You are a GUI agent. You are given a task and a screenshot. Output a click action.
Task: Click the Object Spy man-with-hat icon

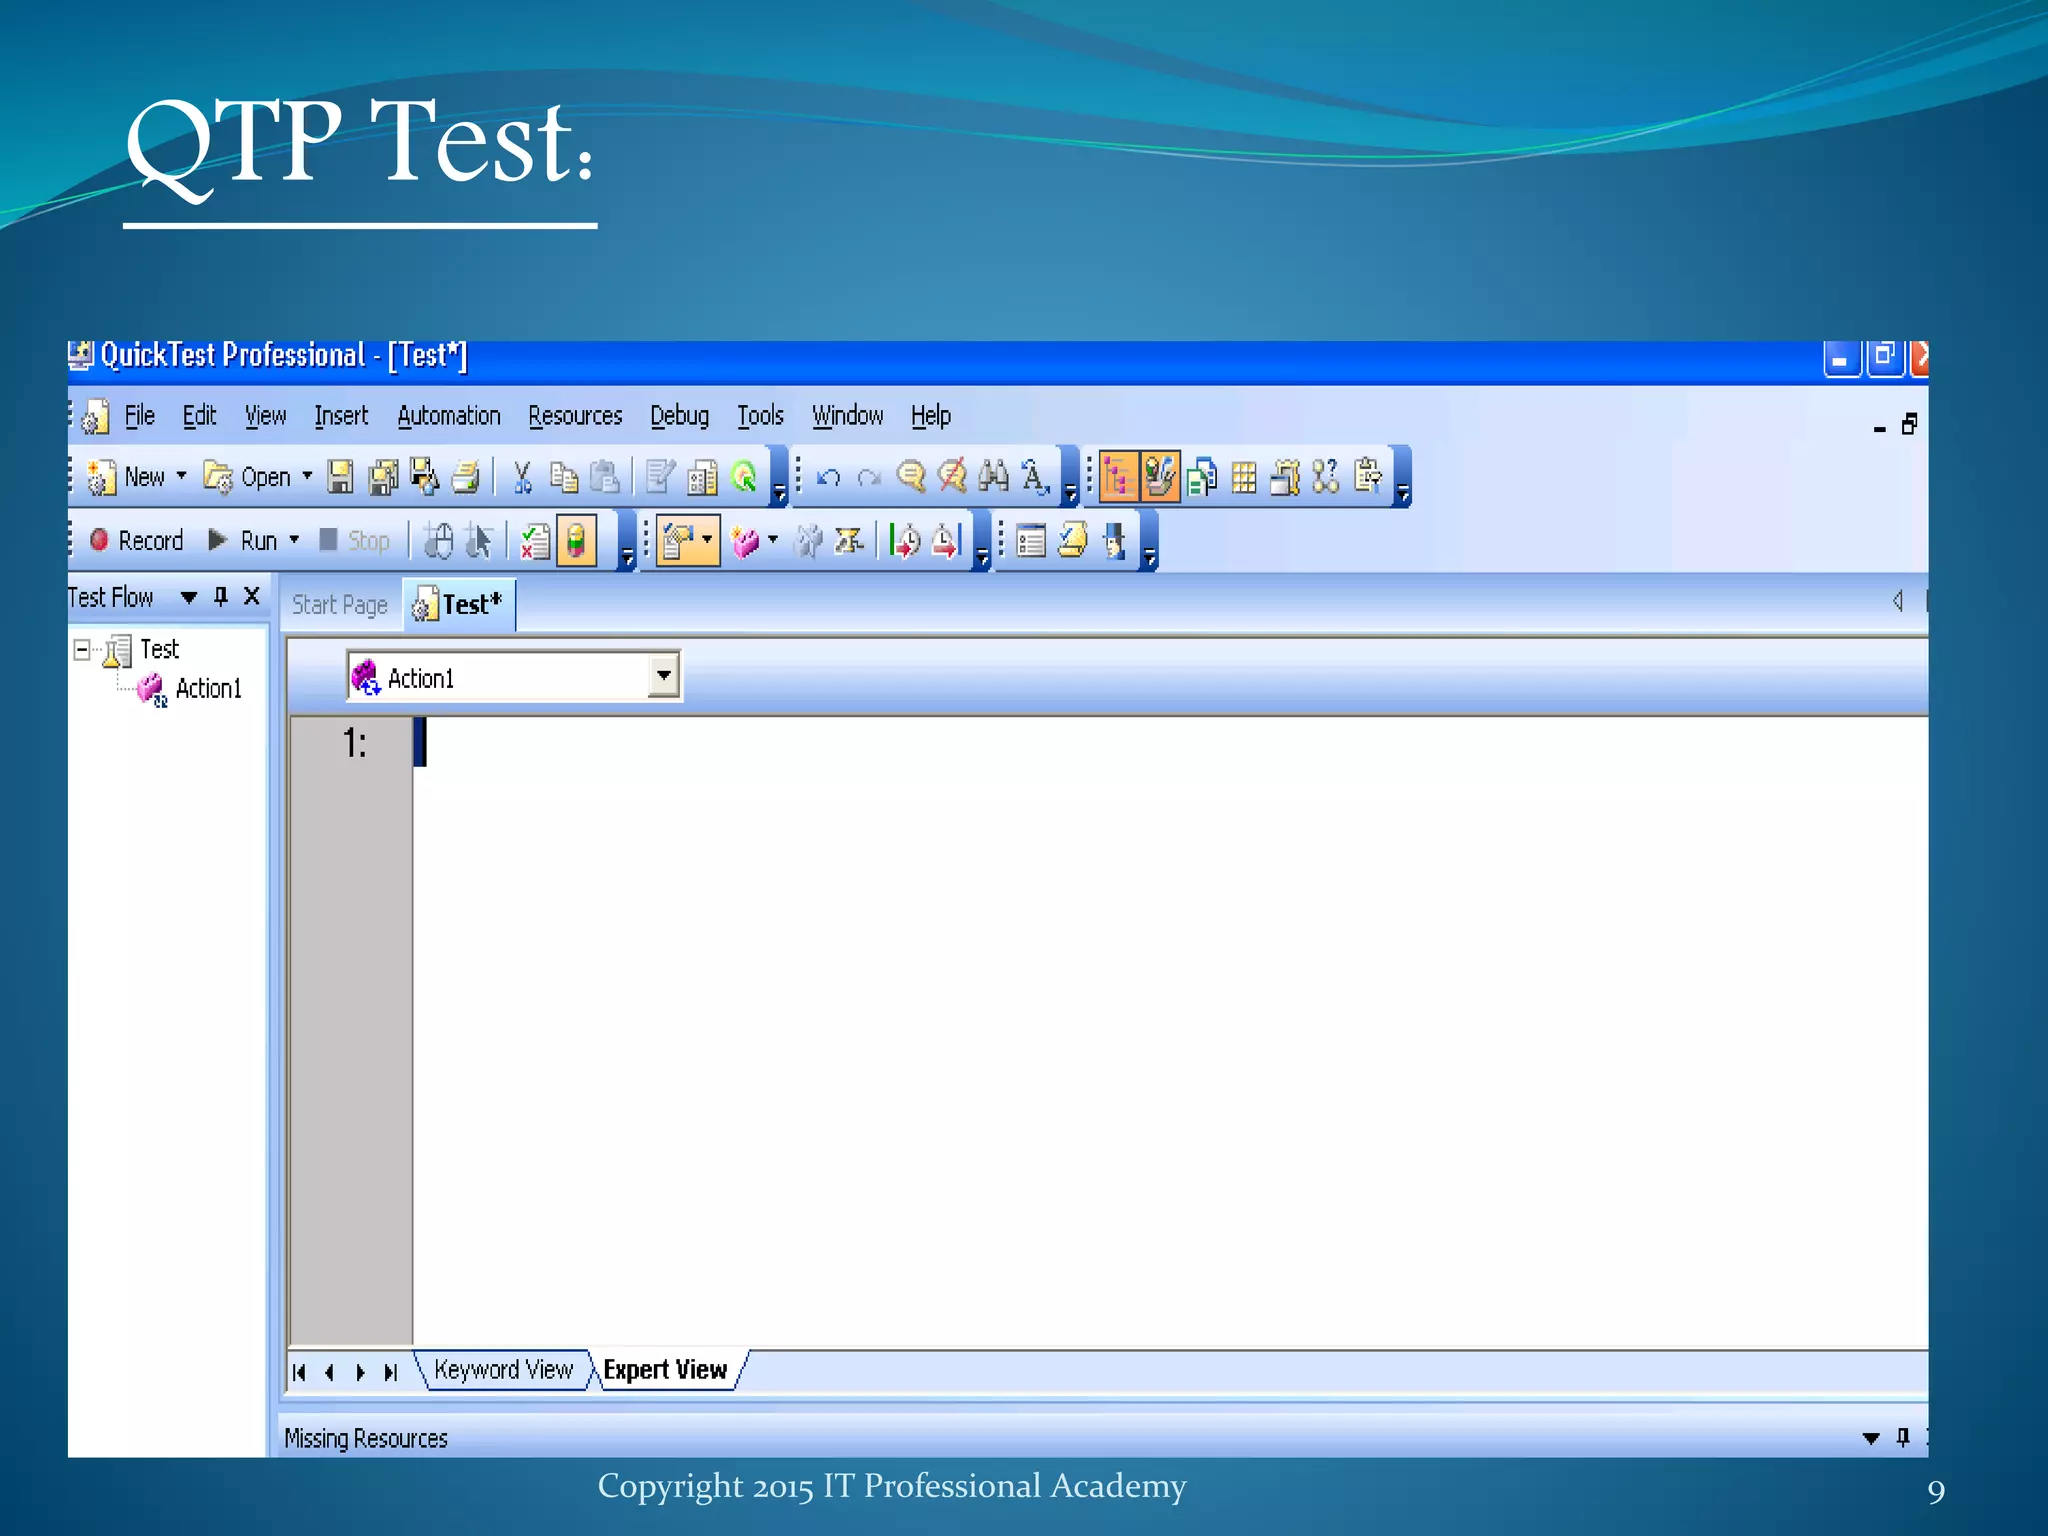point(1114,541)
